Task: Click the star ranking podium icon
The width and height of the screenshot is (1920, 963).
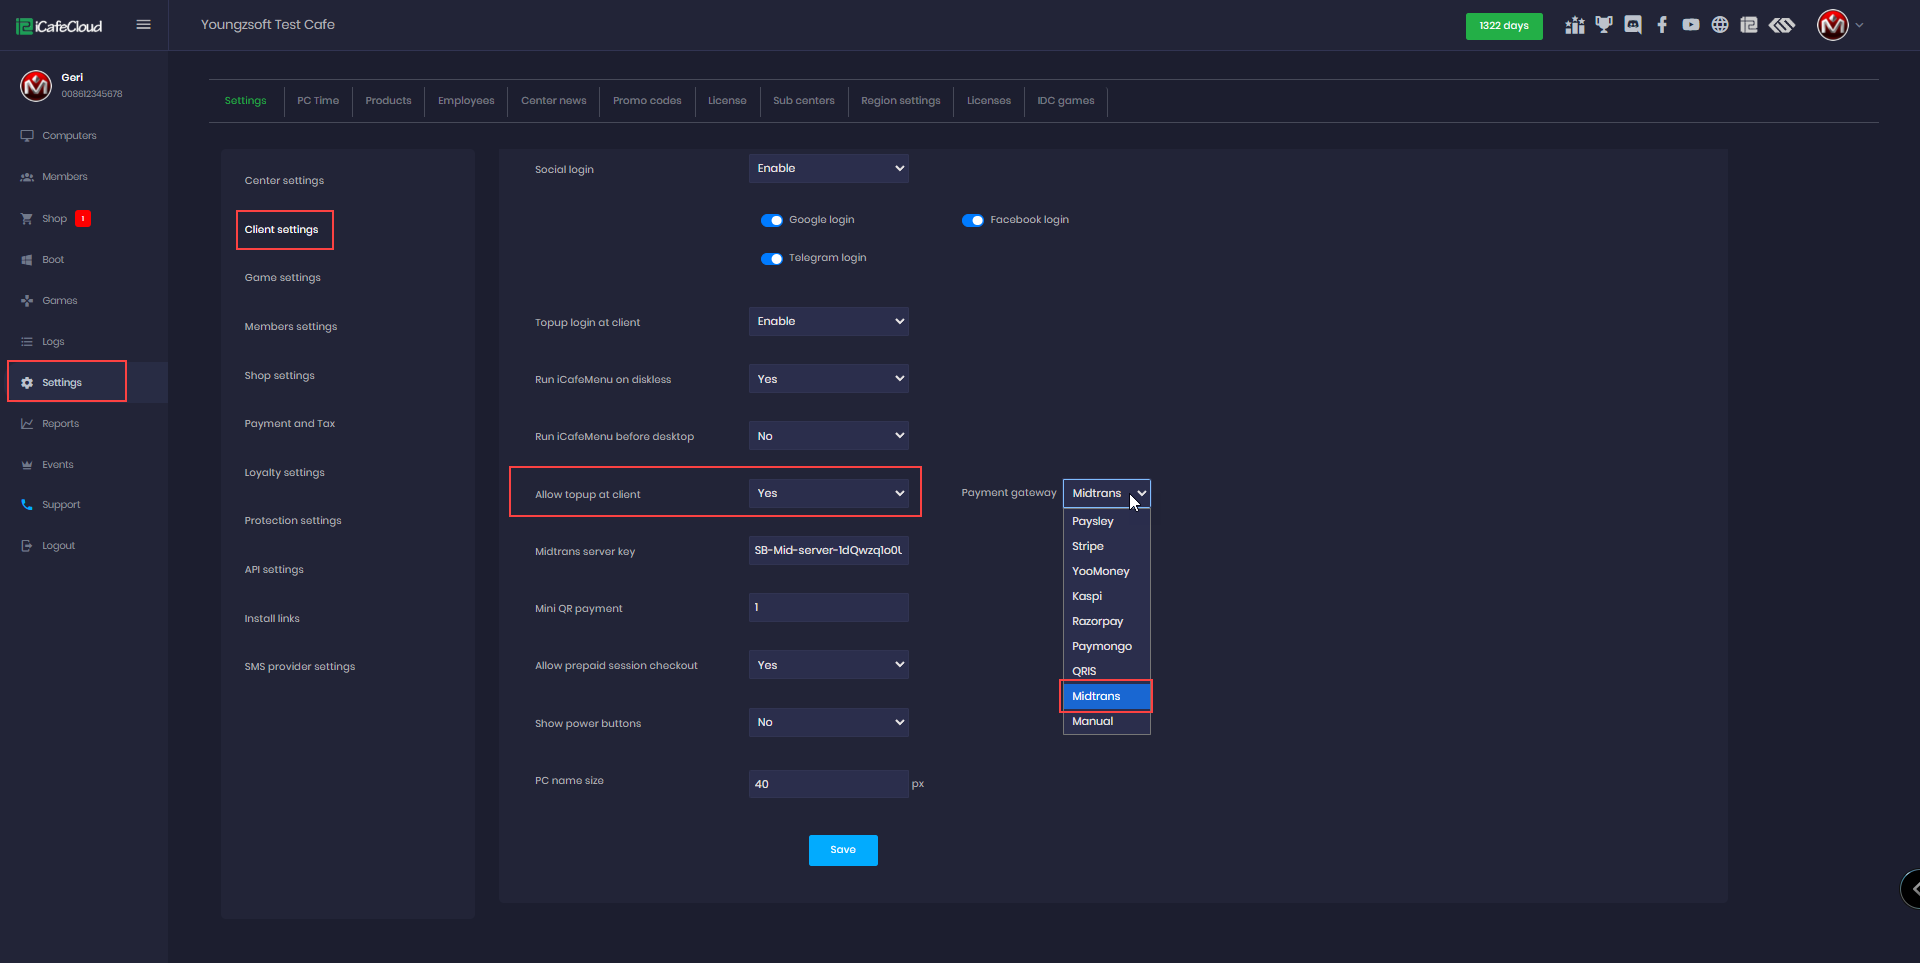Action: [x=1575, y=25]
